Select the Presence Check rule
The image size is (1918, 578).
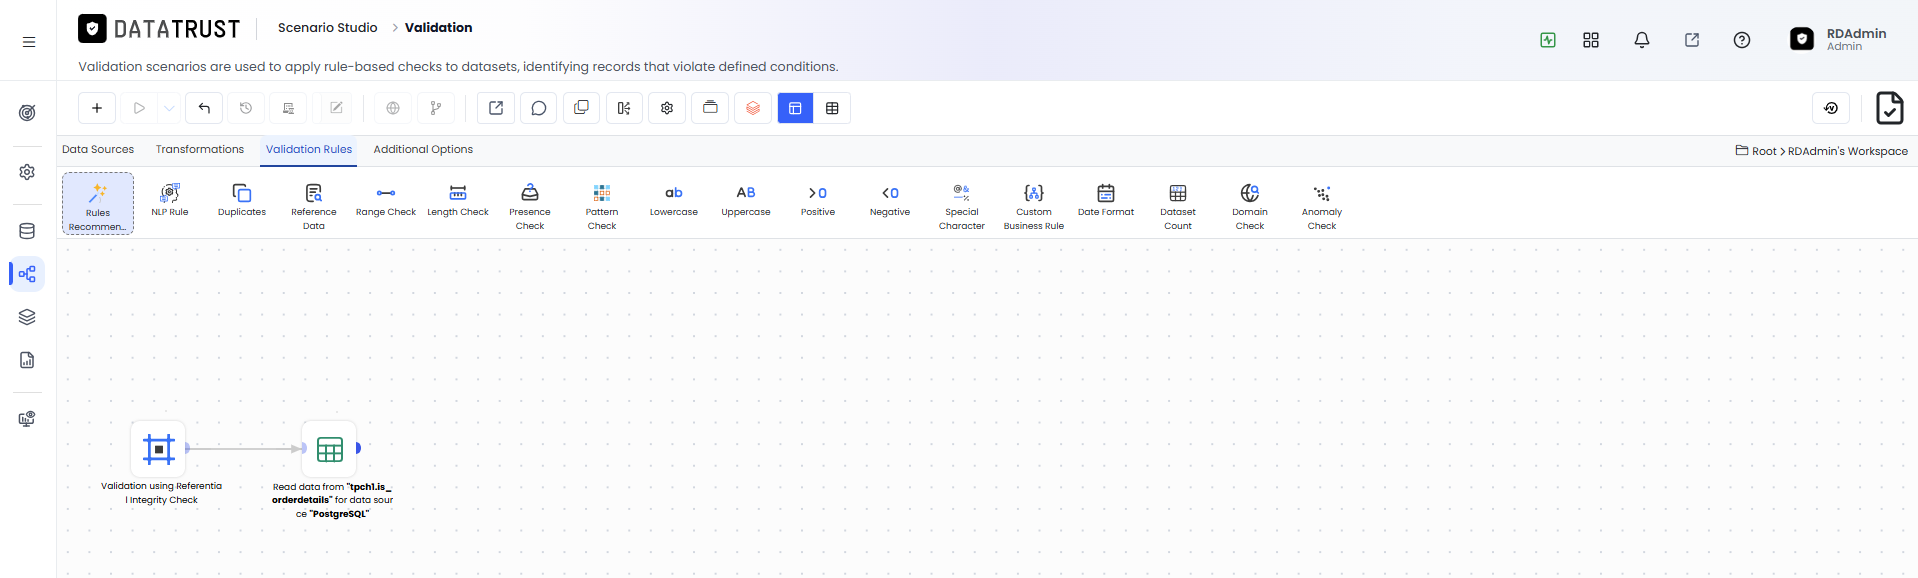coord(530,206)
